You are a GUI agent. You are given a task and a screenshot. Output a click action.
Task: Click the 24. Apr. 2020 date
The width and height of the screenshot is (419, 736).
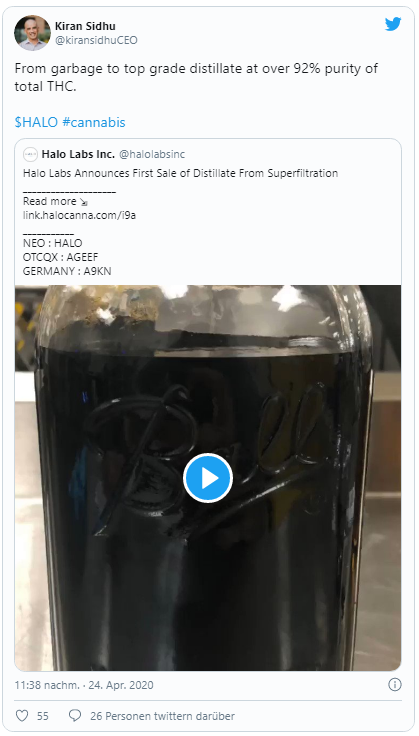coord(121,685)
